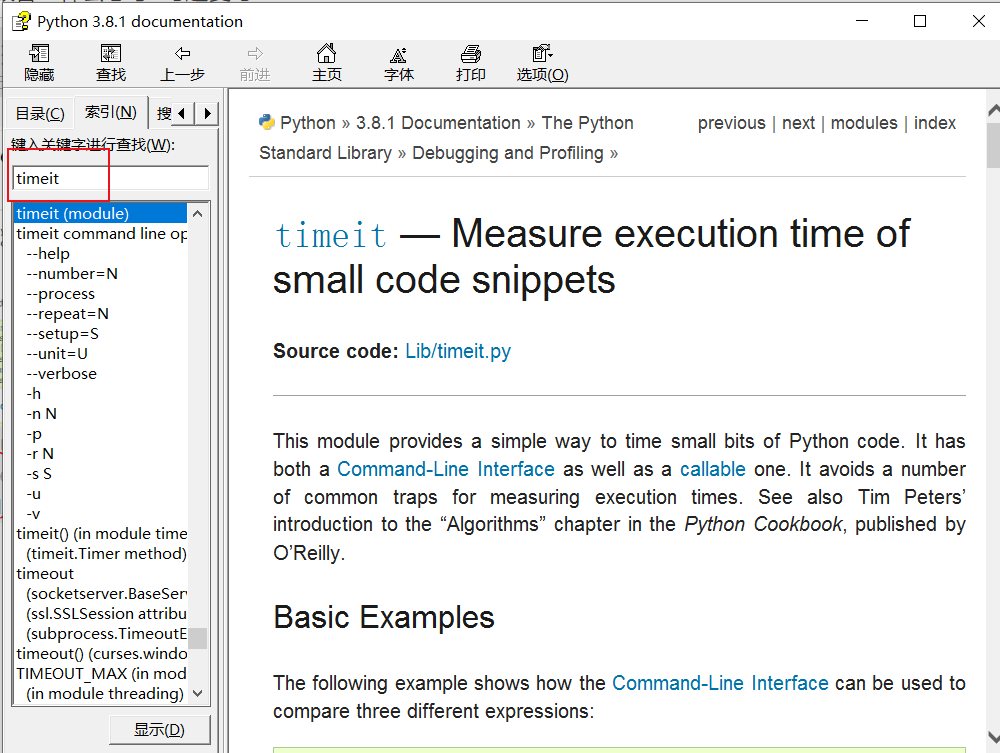The image size is (1000, 753).
Task: Open the 'callable' link
Action: point(712,469)
